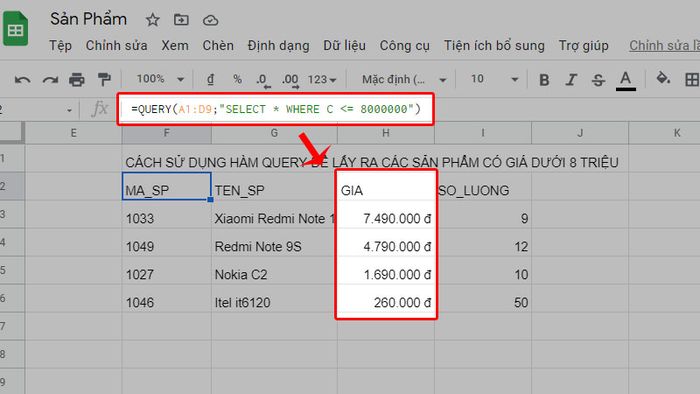Image resolution: width=700 pixels, height=394 pixels.
Task: Click the Move to folder icon
Action: 181,20
